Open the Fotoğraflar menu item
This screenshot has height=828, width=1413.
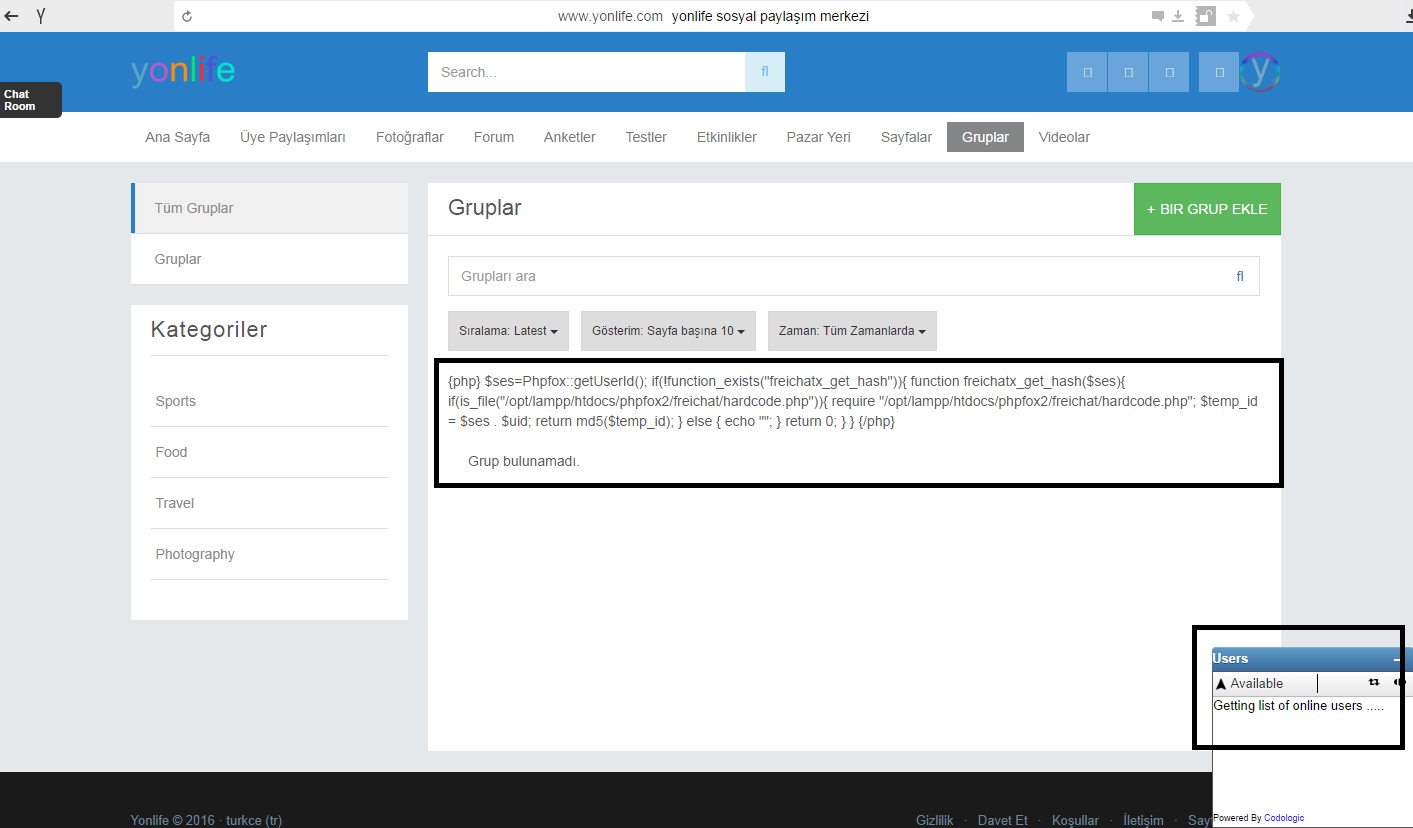[x=410, y=137]
